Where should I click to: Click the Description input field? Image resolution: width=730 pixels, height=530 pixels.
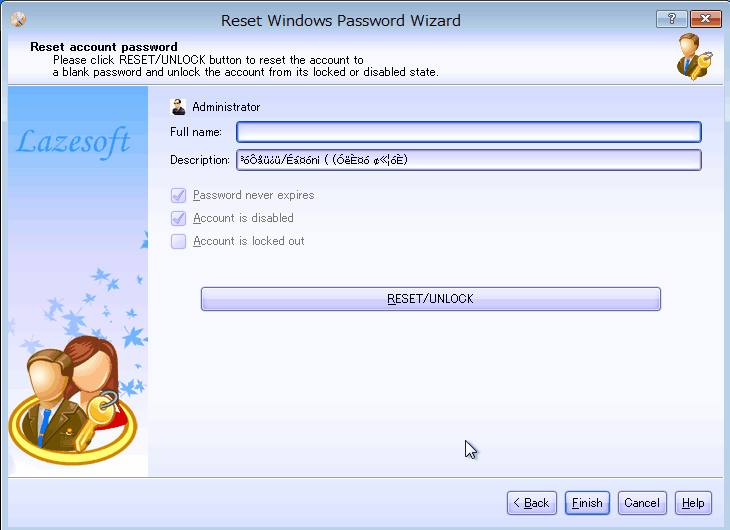[469, 160]
